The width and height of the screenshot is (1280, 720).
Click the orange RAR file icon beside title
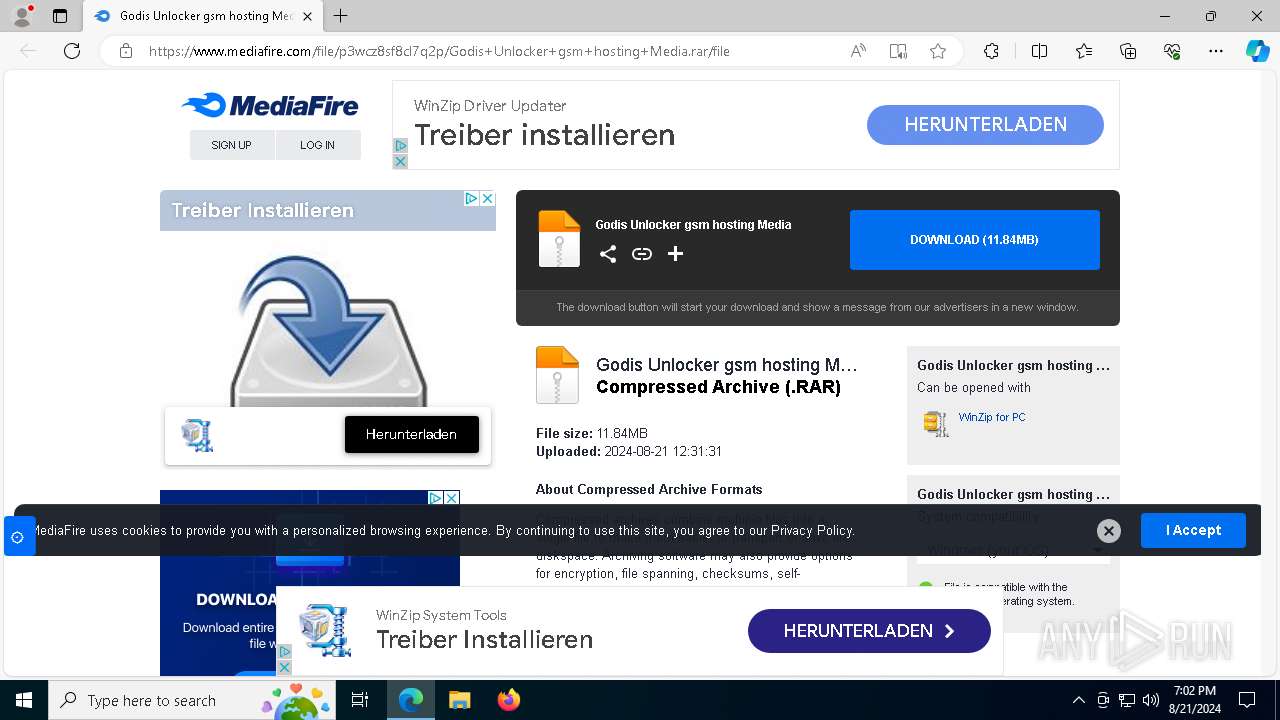click(557, 375)
